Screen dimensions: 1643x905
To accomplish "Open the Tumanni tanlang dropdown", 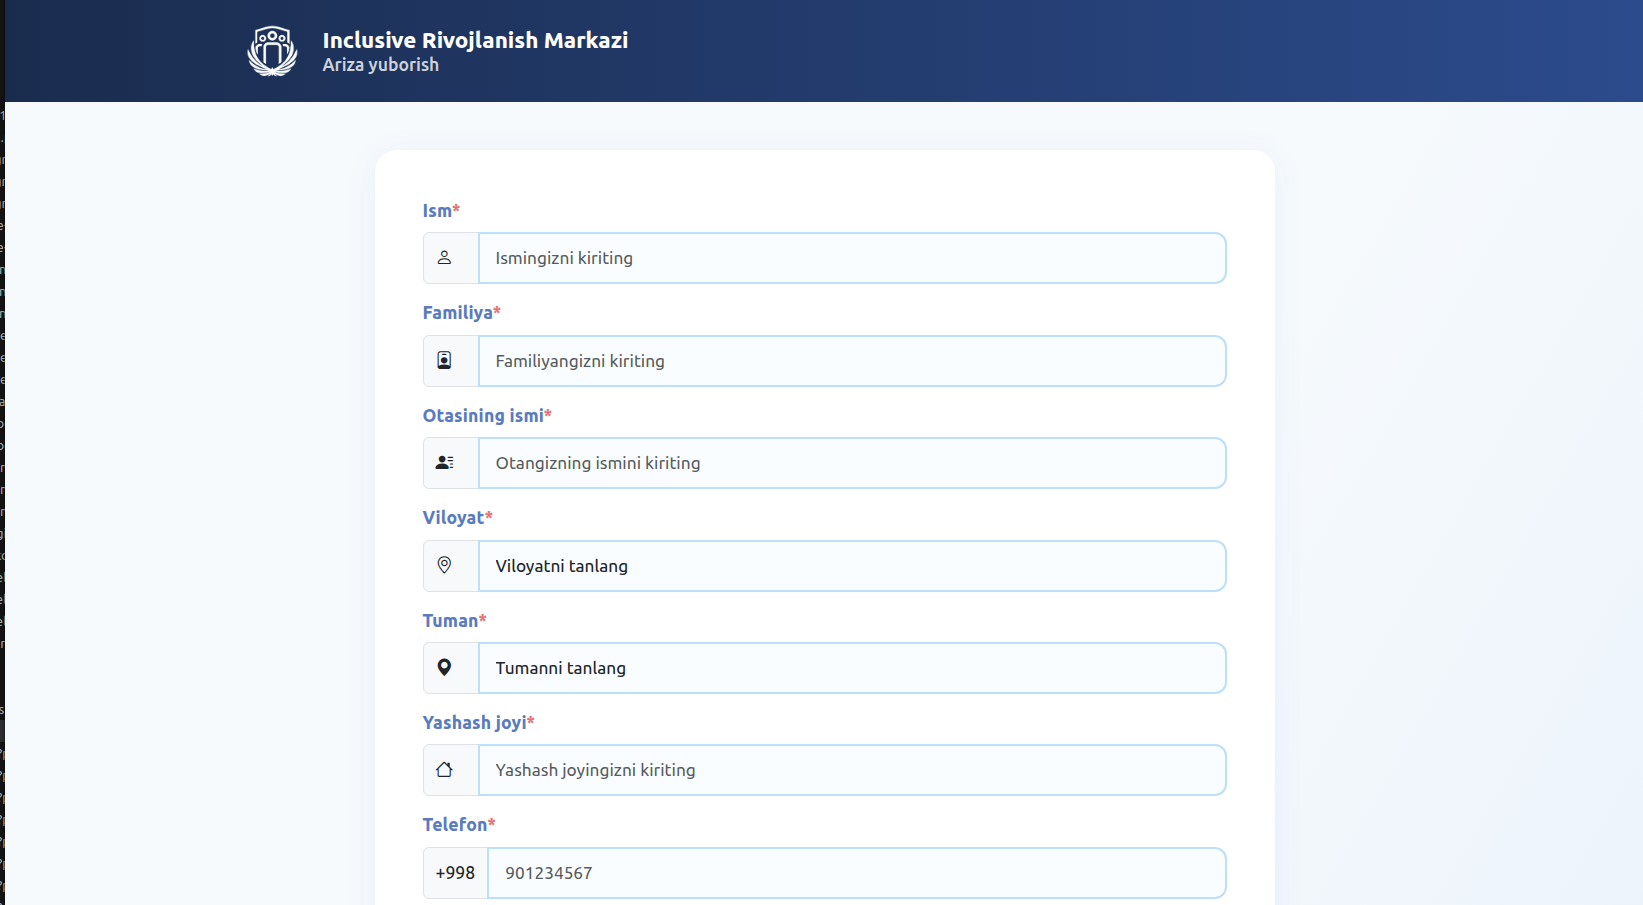I will tap(853, 667).
